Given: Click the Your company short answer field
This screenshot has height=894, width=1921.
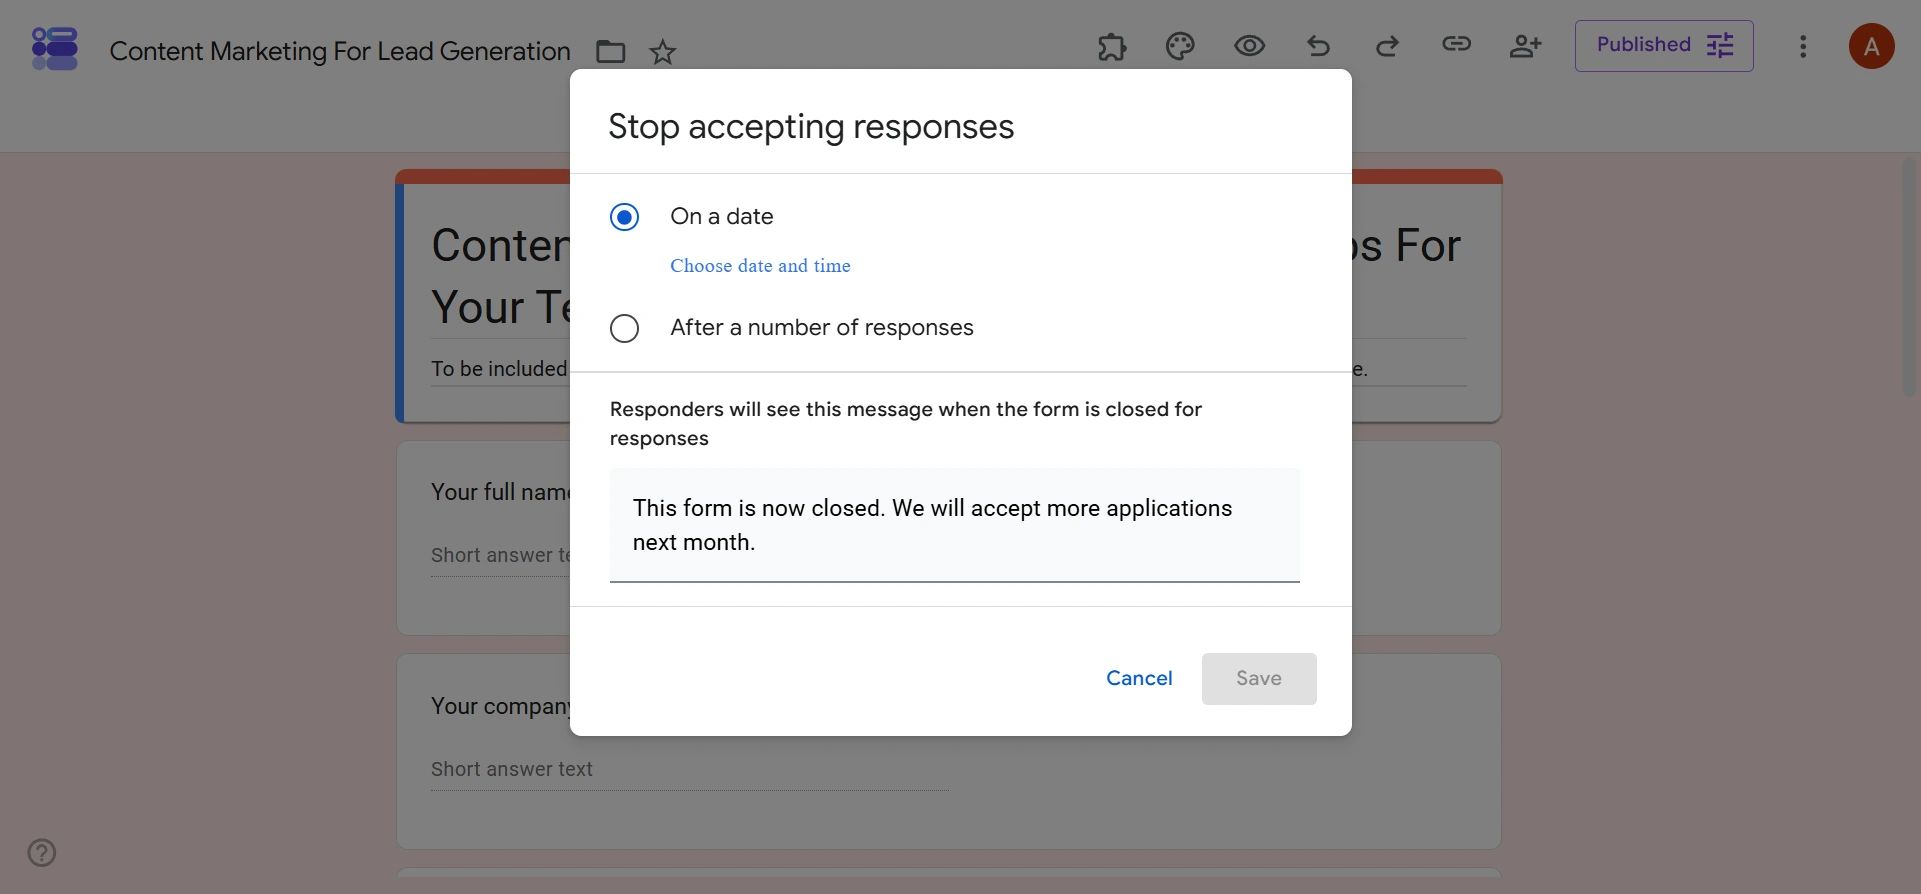Looking at the screenshot, I should pos(689,770).
